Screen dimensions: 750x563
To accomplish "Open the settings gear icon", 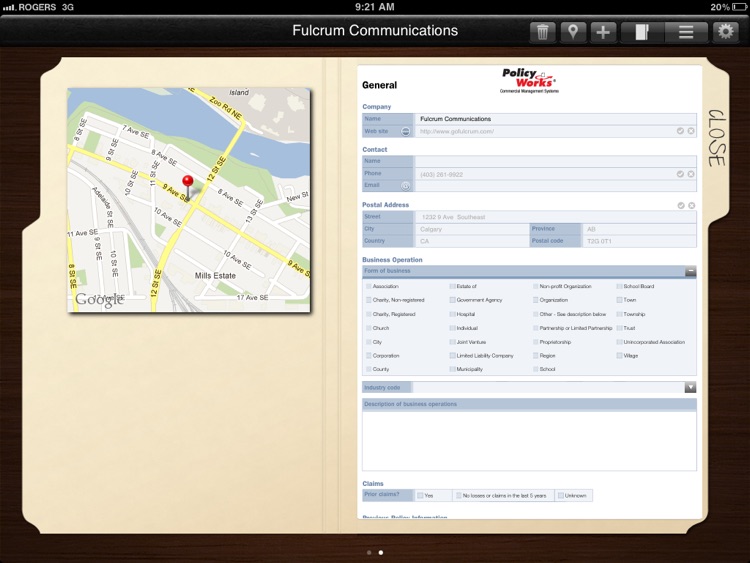I will tap(725, 32).
